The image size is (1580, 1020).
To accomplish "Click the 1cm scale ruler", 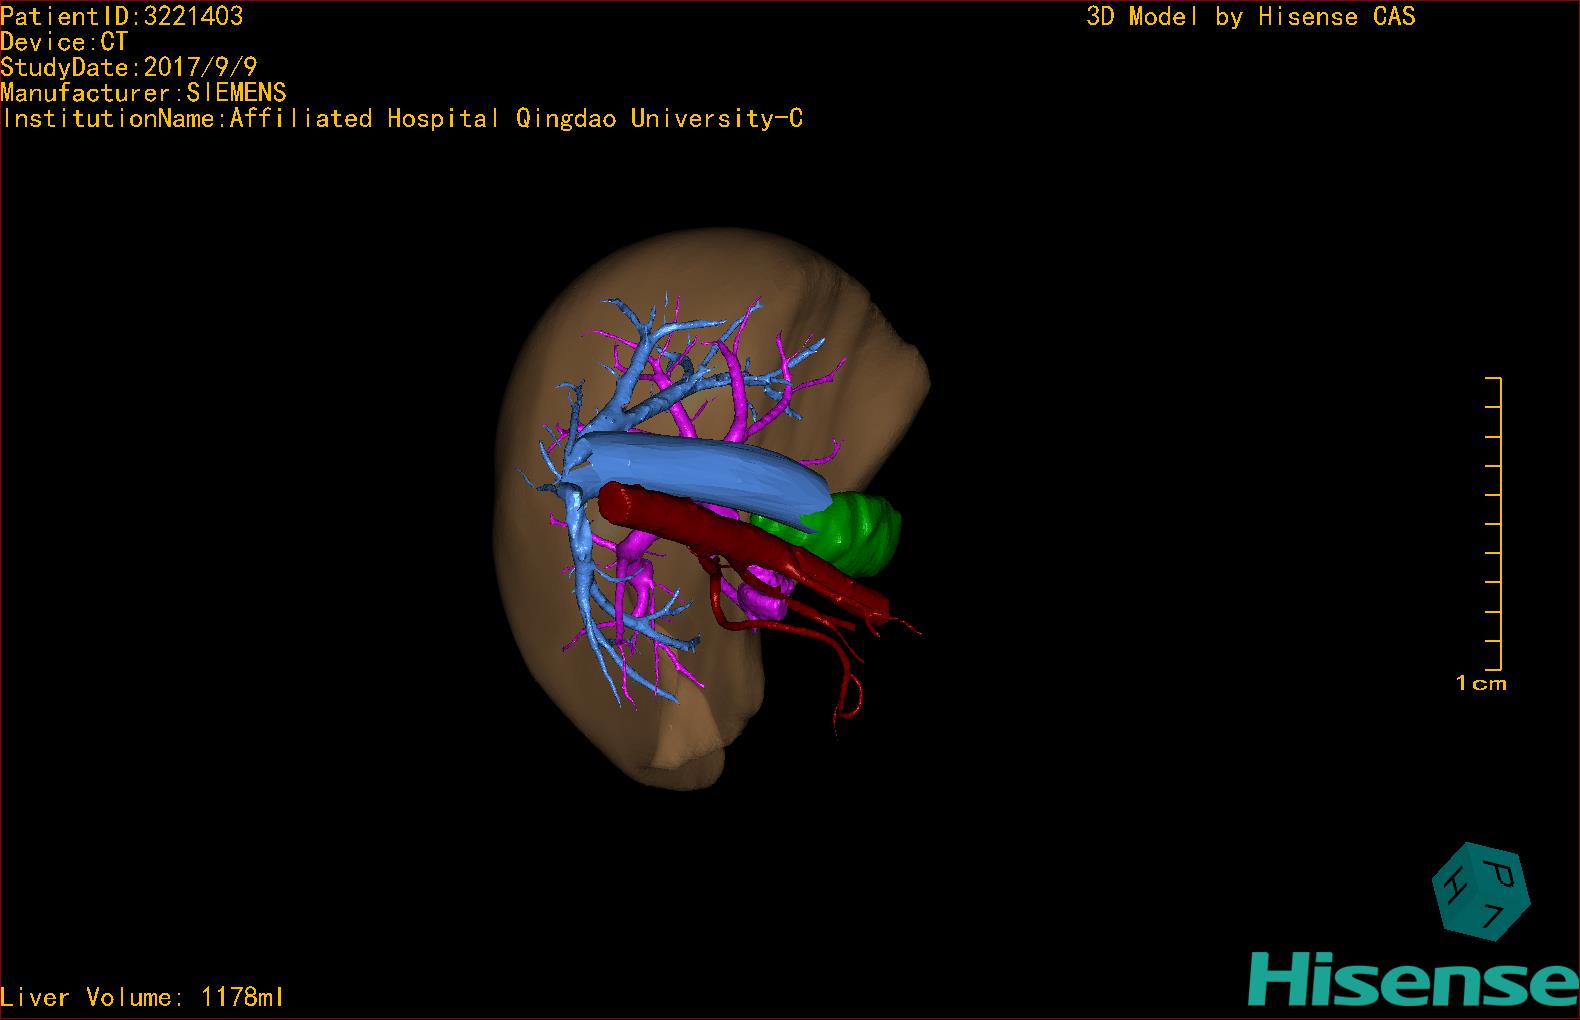I will [1494, 524].
